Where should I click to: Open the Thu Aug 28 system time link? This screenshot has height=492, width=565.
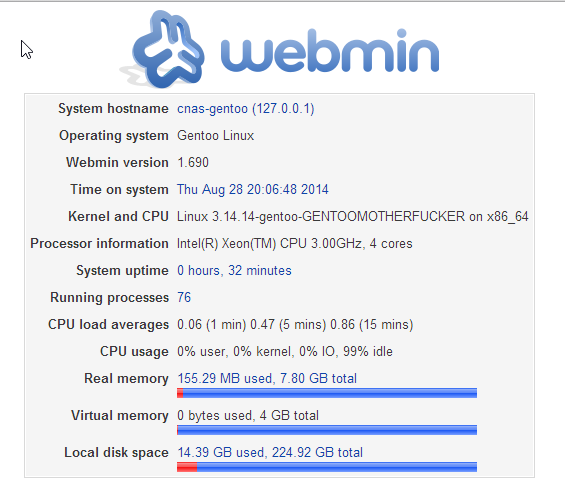[253, 189]
